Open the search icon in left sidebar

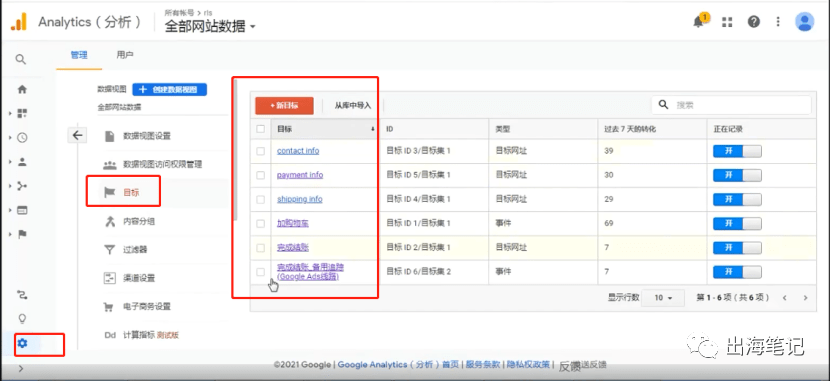pyautogui.click(x=21, y=59)
